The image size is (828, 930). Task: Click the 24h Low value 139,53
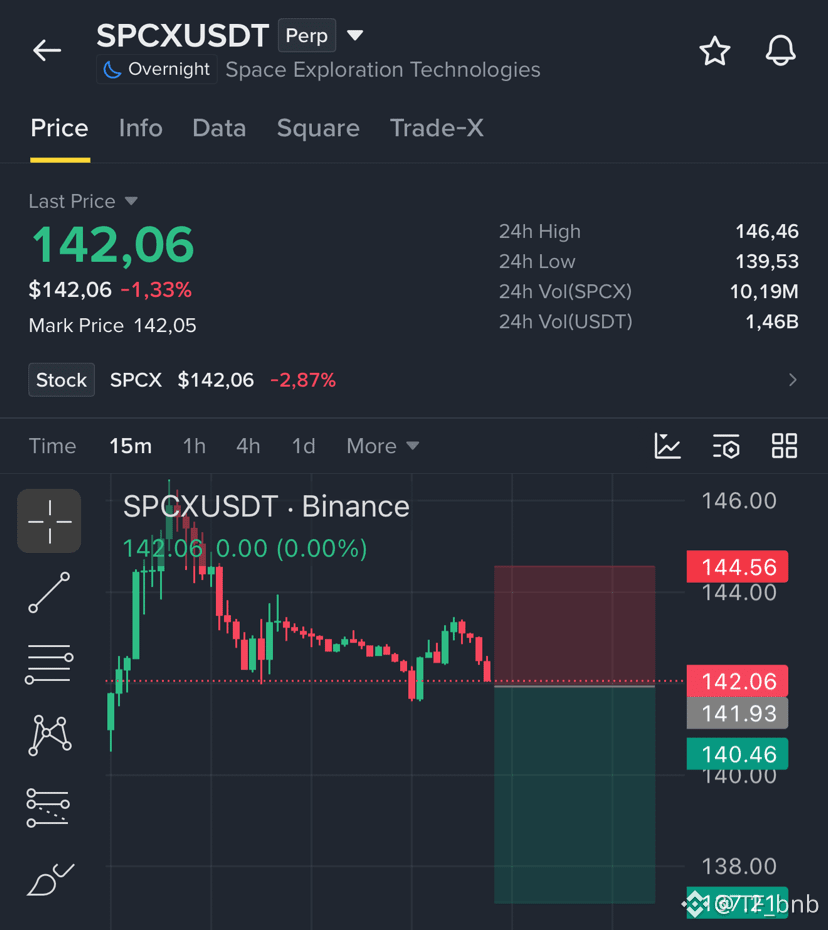tap(767, 262)
